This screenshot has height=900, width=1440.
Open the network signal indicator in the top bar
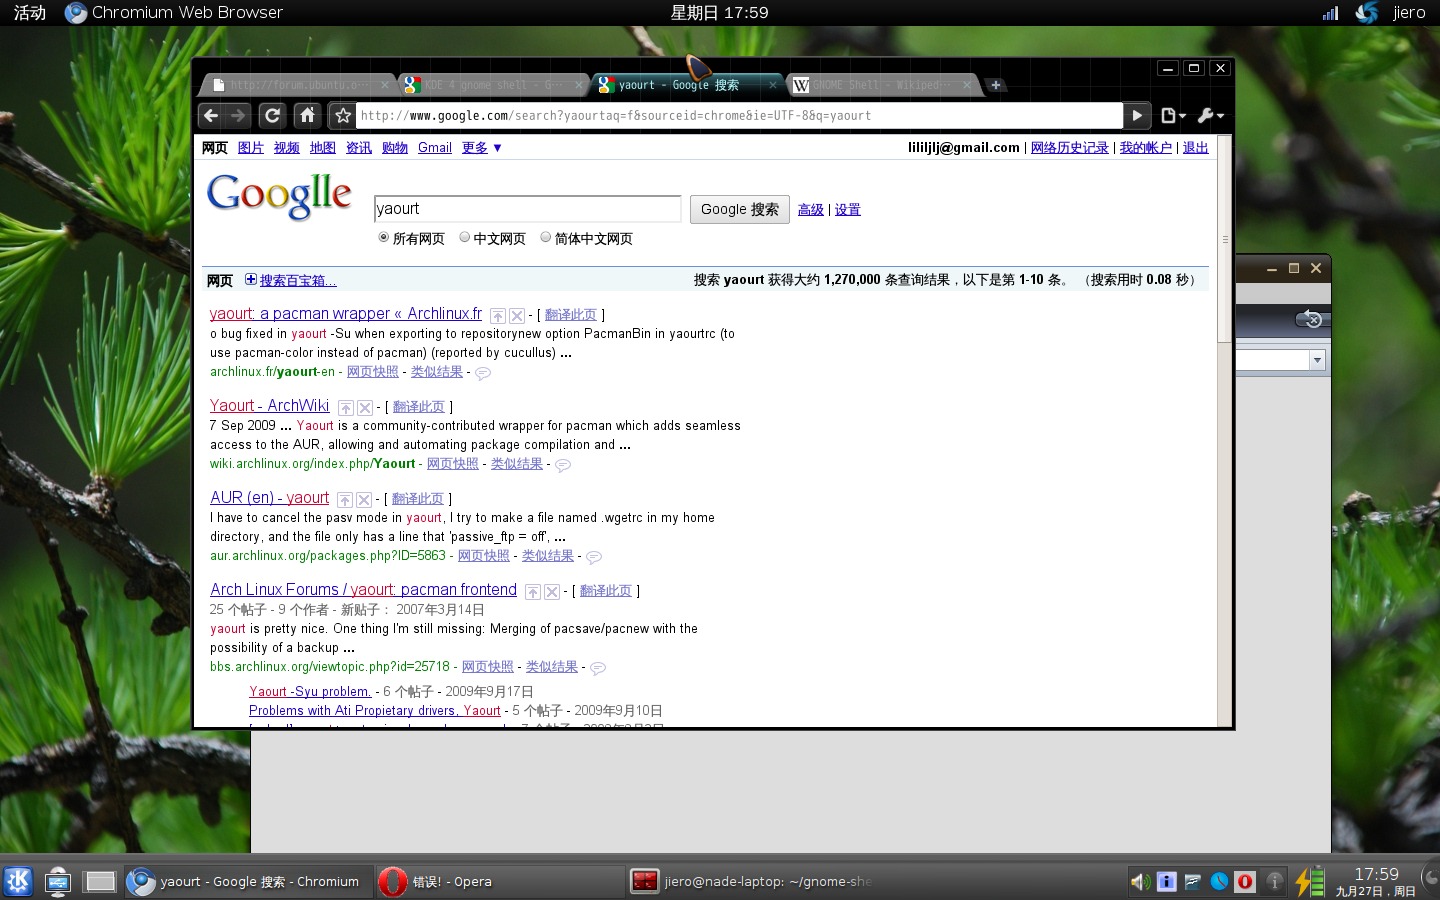click(x=1330, y=13)
